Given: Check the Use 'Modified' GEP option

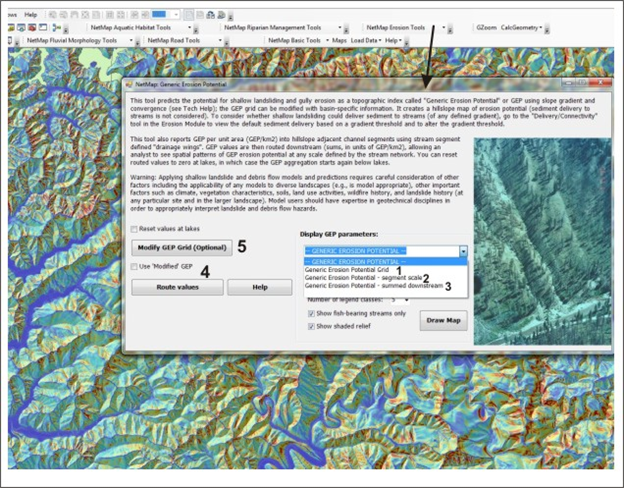Looking at the screenshot, I should point(135,266).
